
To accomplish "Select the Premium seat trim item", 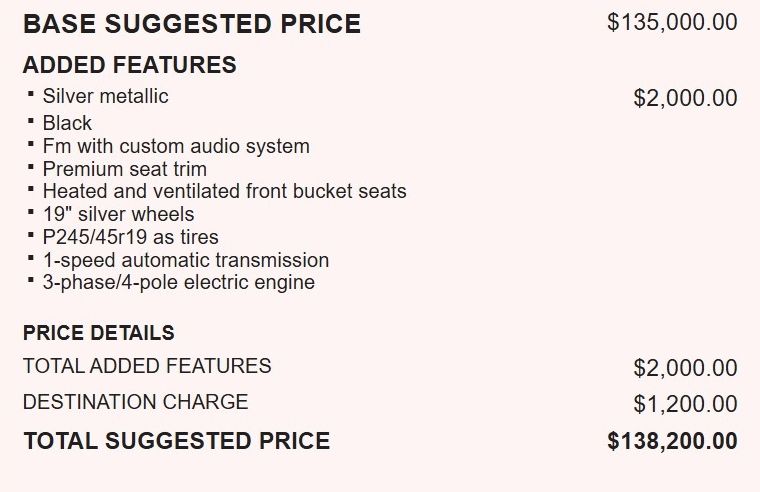I will pyautogui.click(x=124, y=169).
